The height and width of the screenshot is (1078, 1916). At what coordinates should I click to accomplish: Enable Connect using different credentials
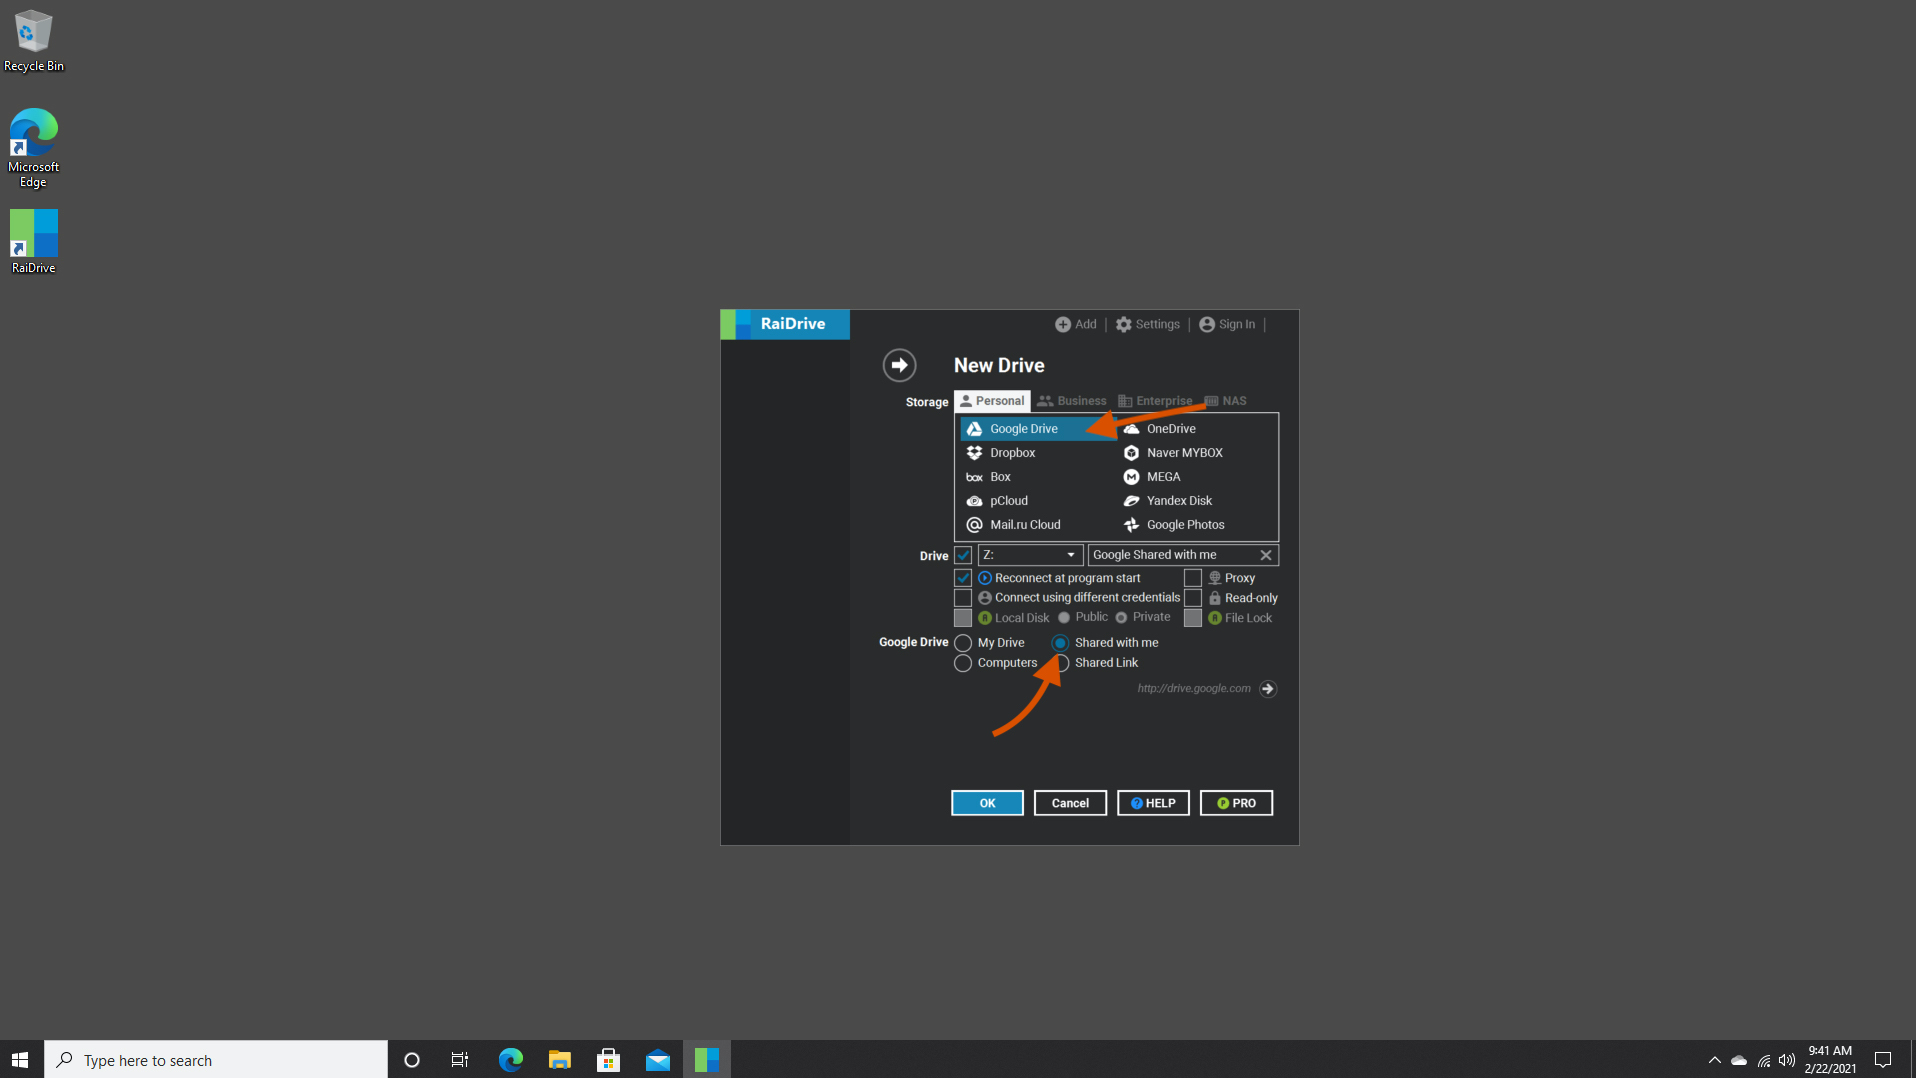click(x=962, y=597)
